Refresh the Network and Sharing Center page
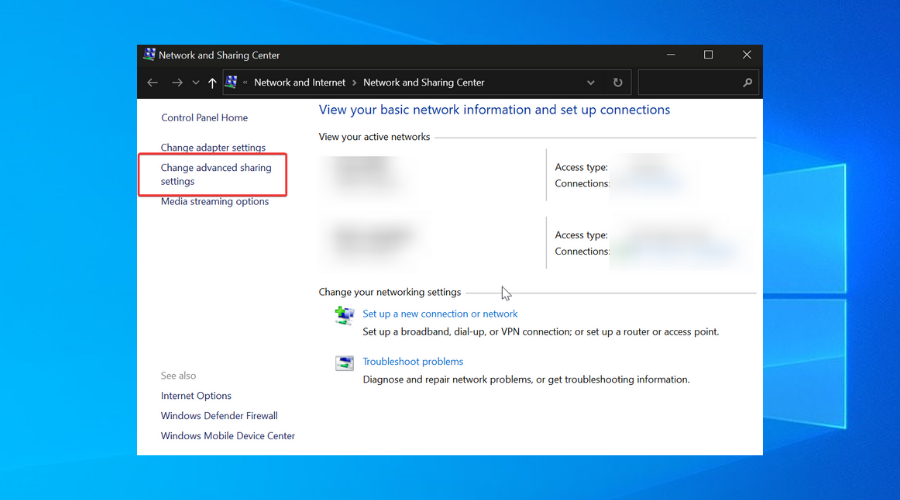This screenshot has width=900, height=500. point(618,83)
